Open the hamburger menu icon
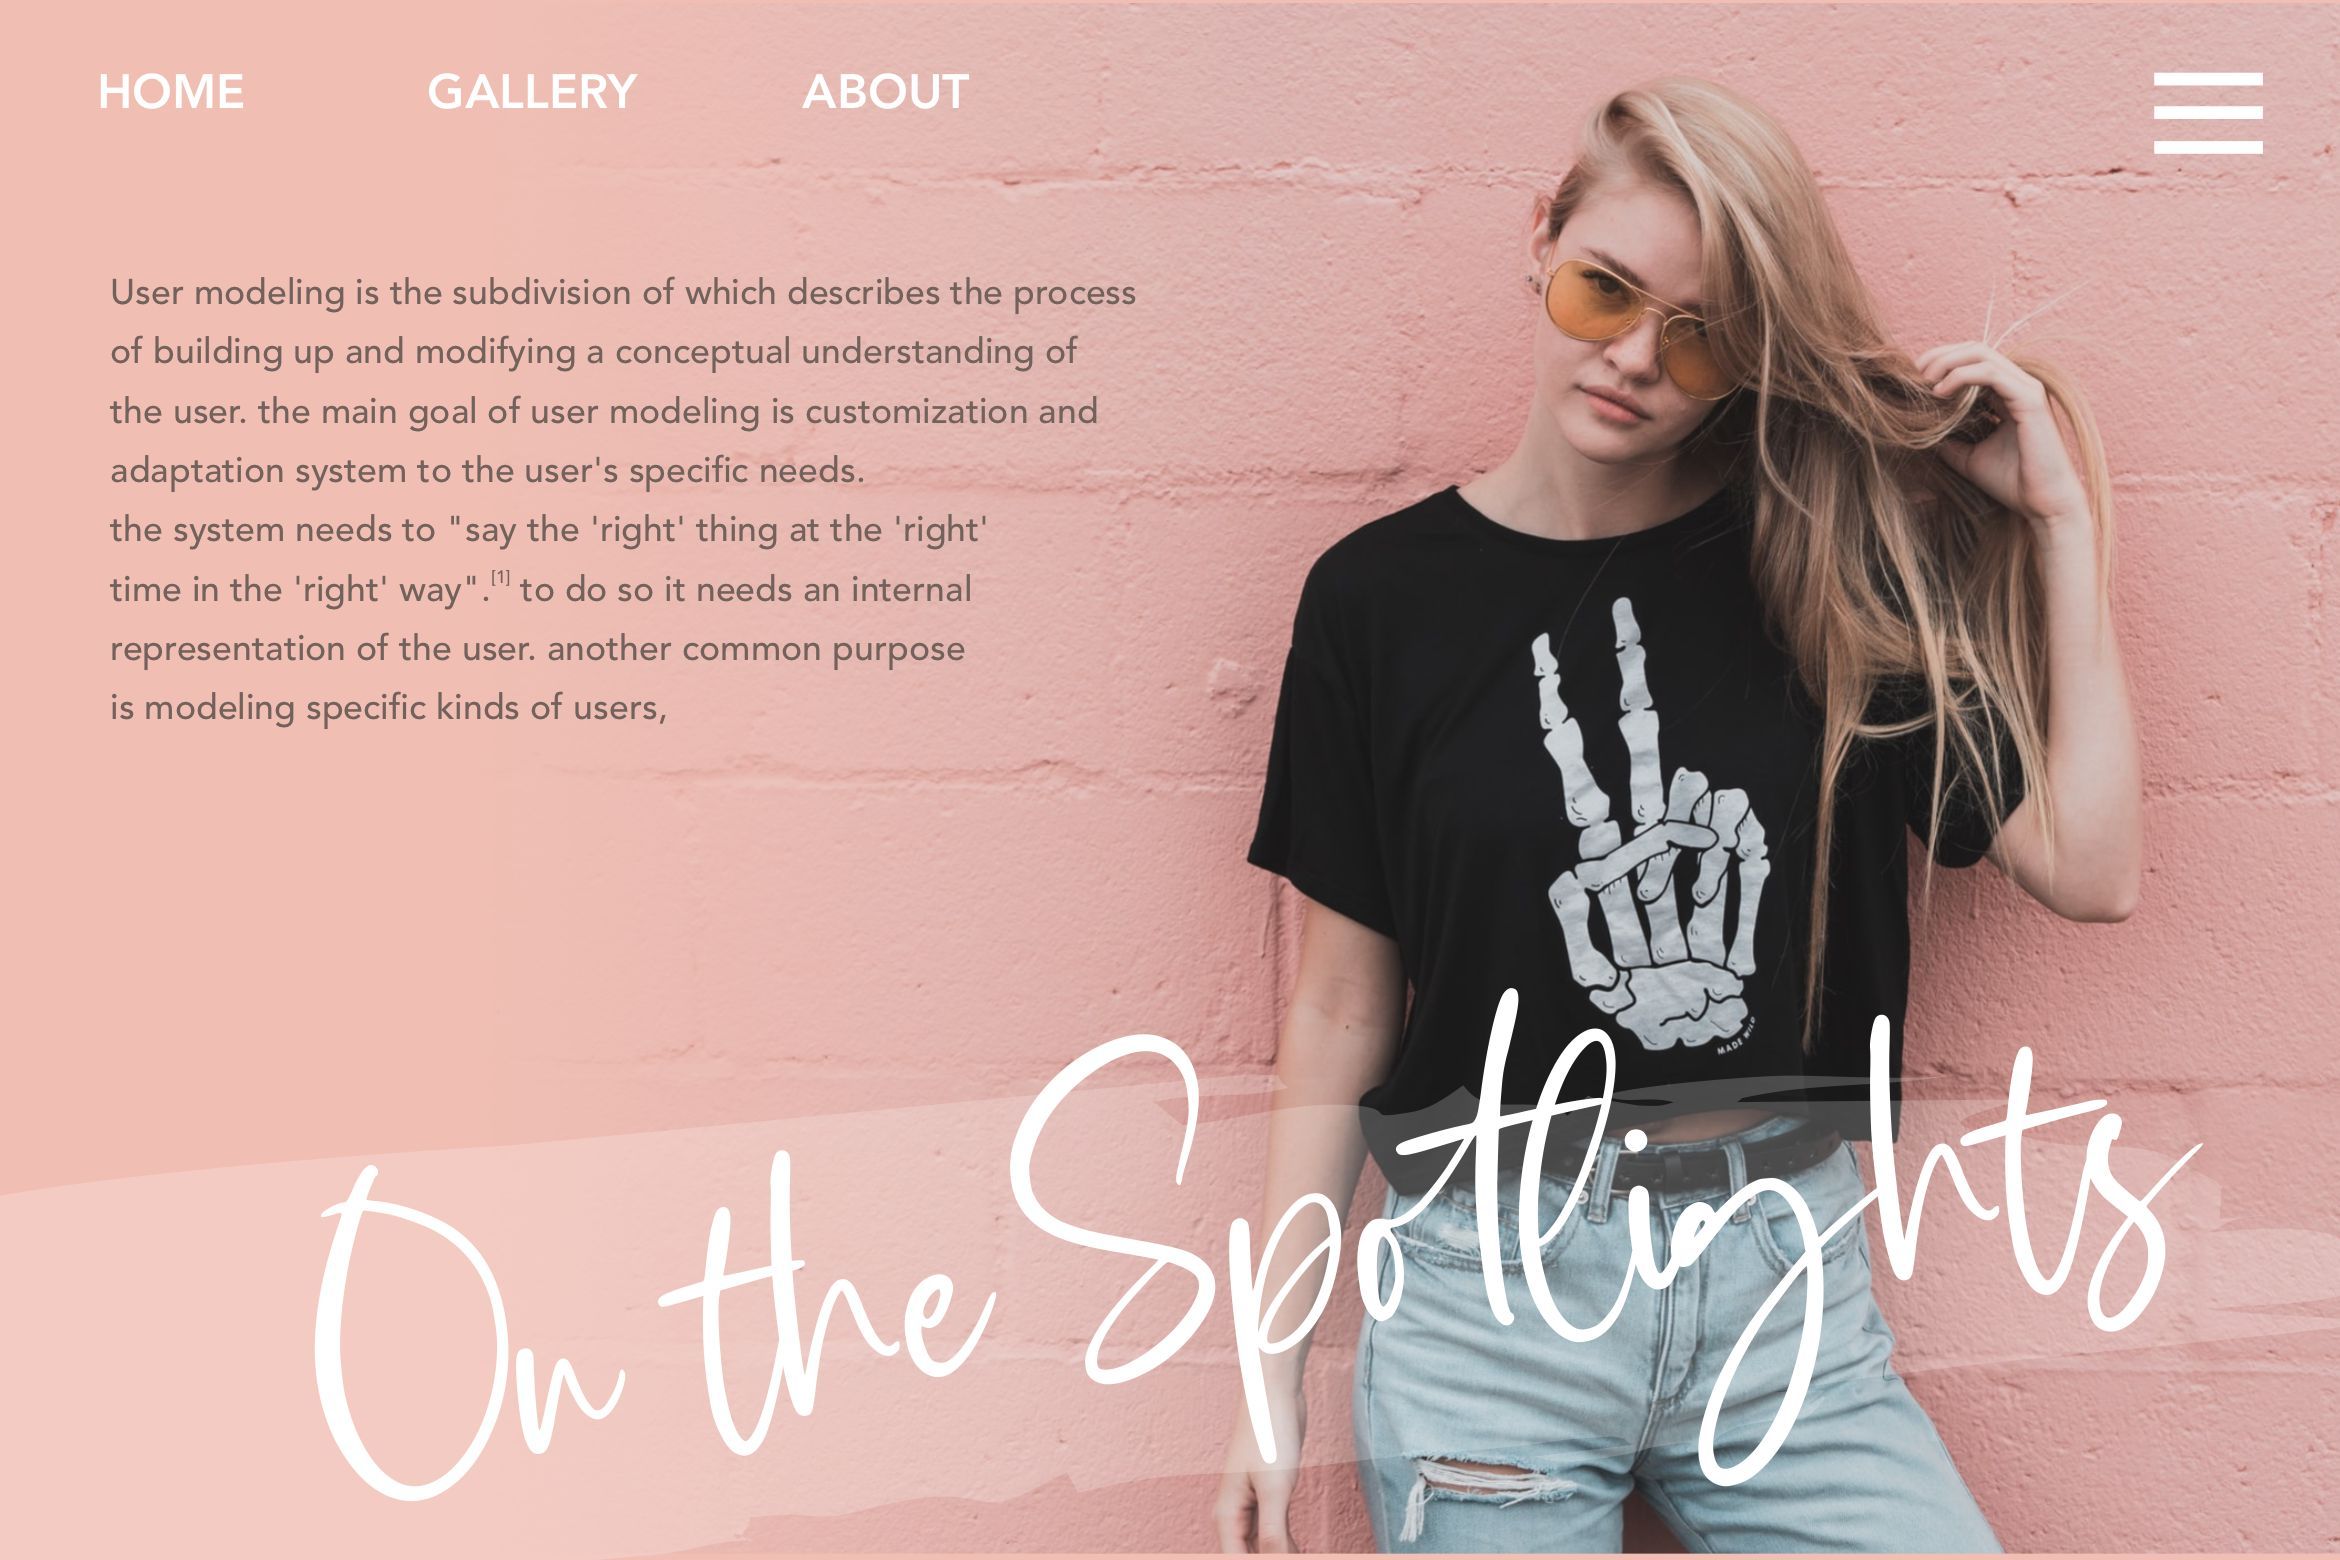Viewport: 2340px width, 1560px height. point(2208,112)
